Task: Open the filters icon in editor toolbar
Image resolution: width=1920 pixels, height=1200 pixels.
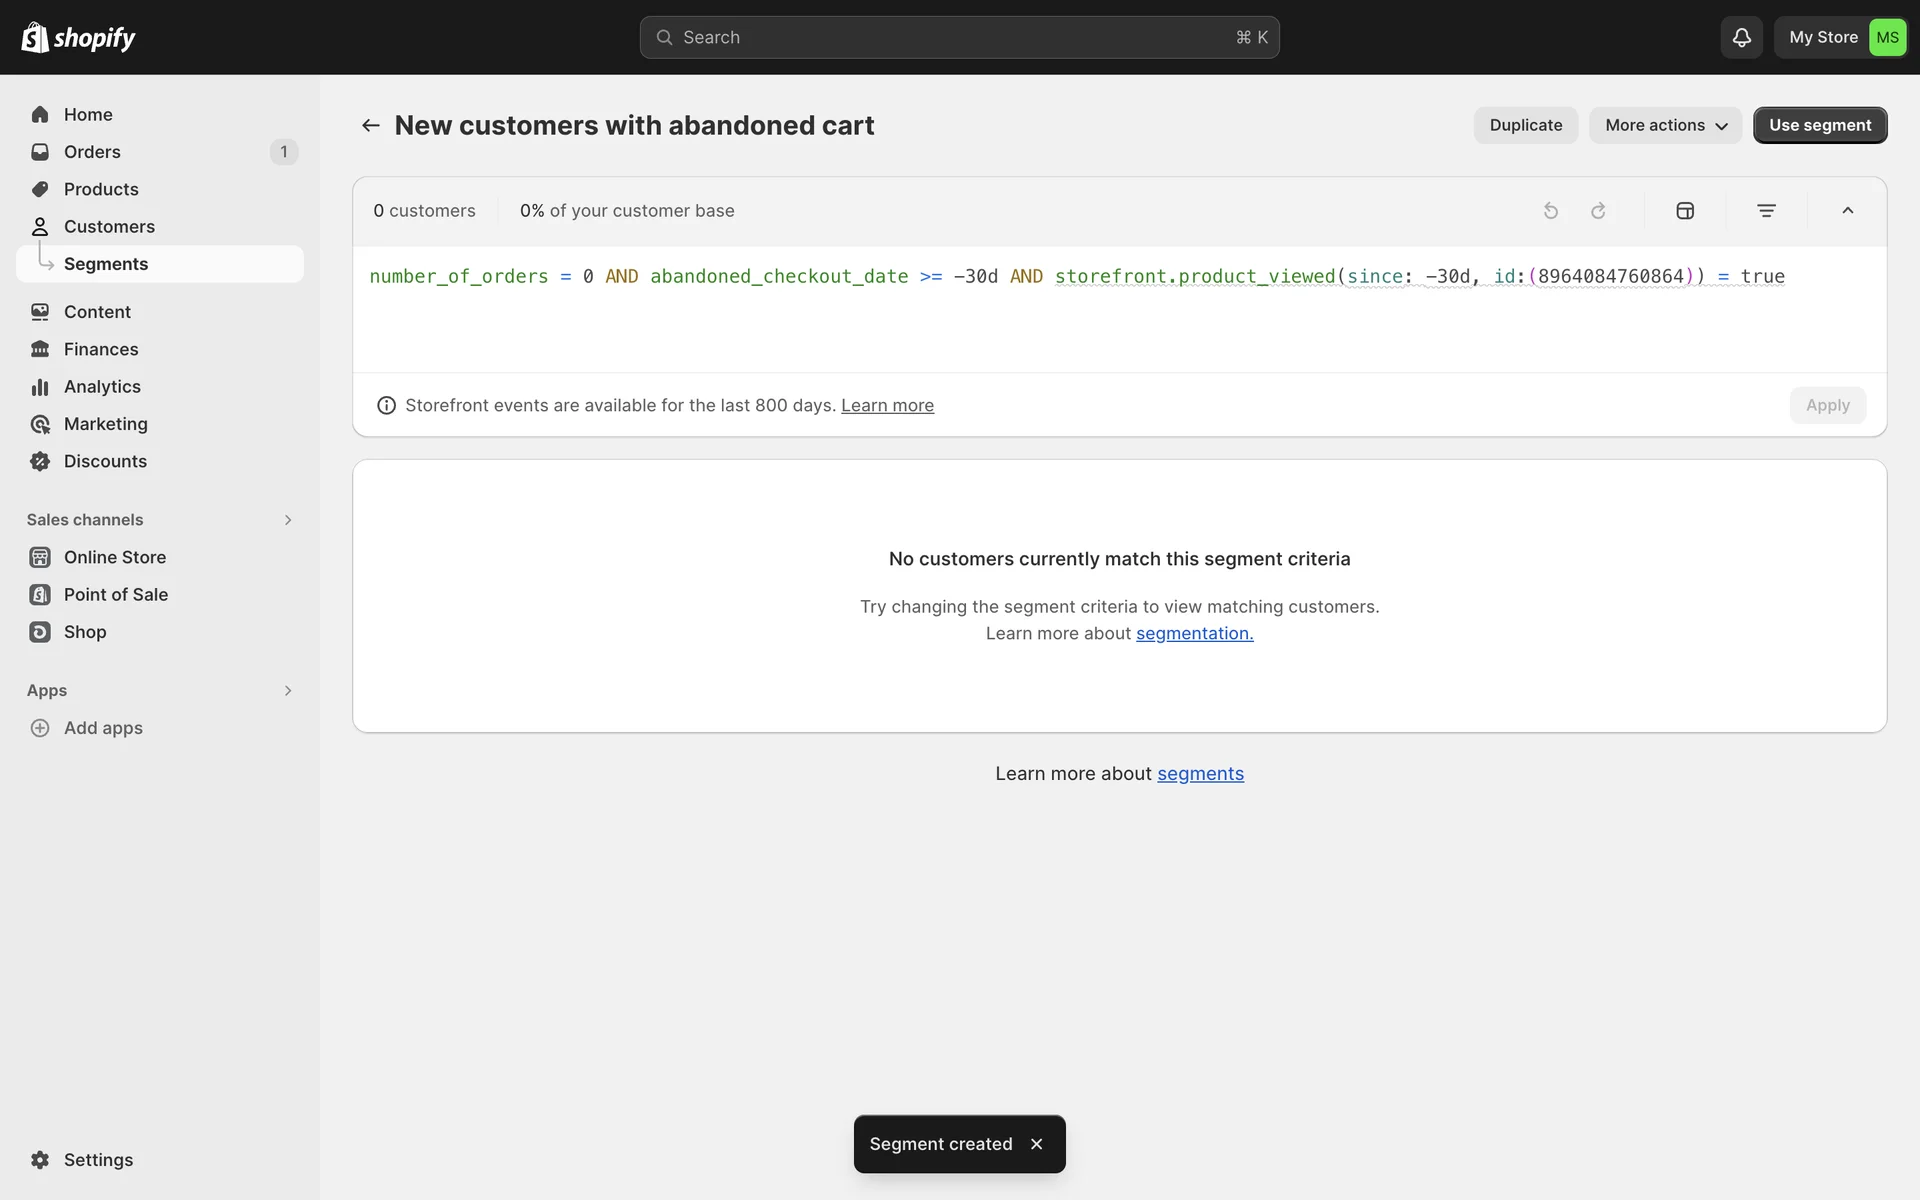Action: click(x=1766, y=211)
